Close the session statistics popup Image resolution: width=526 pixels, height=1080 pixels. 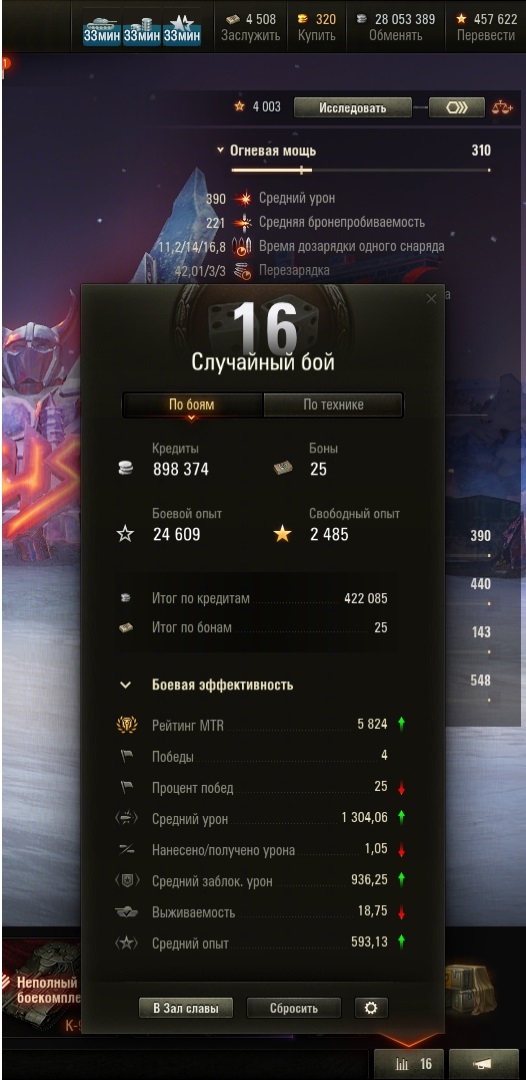point(432,298)
